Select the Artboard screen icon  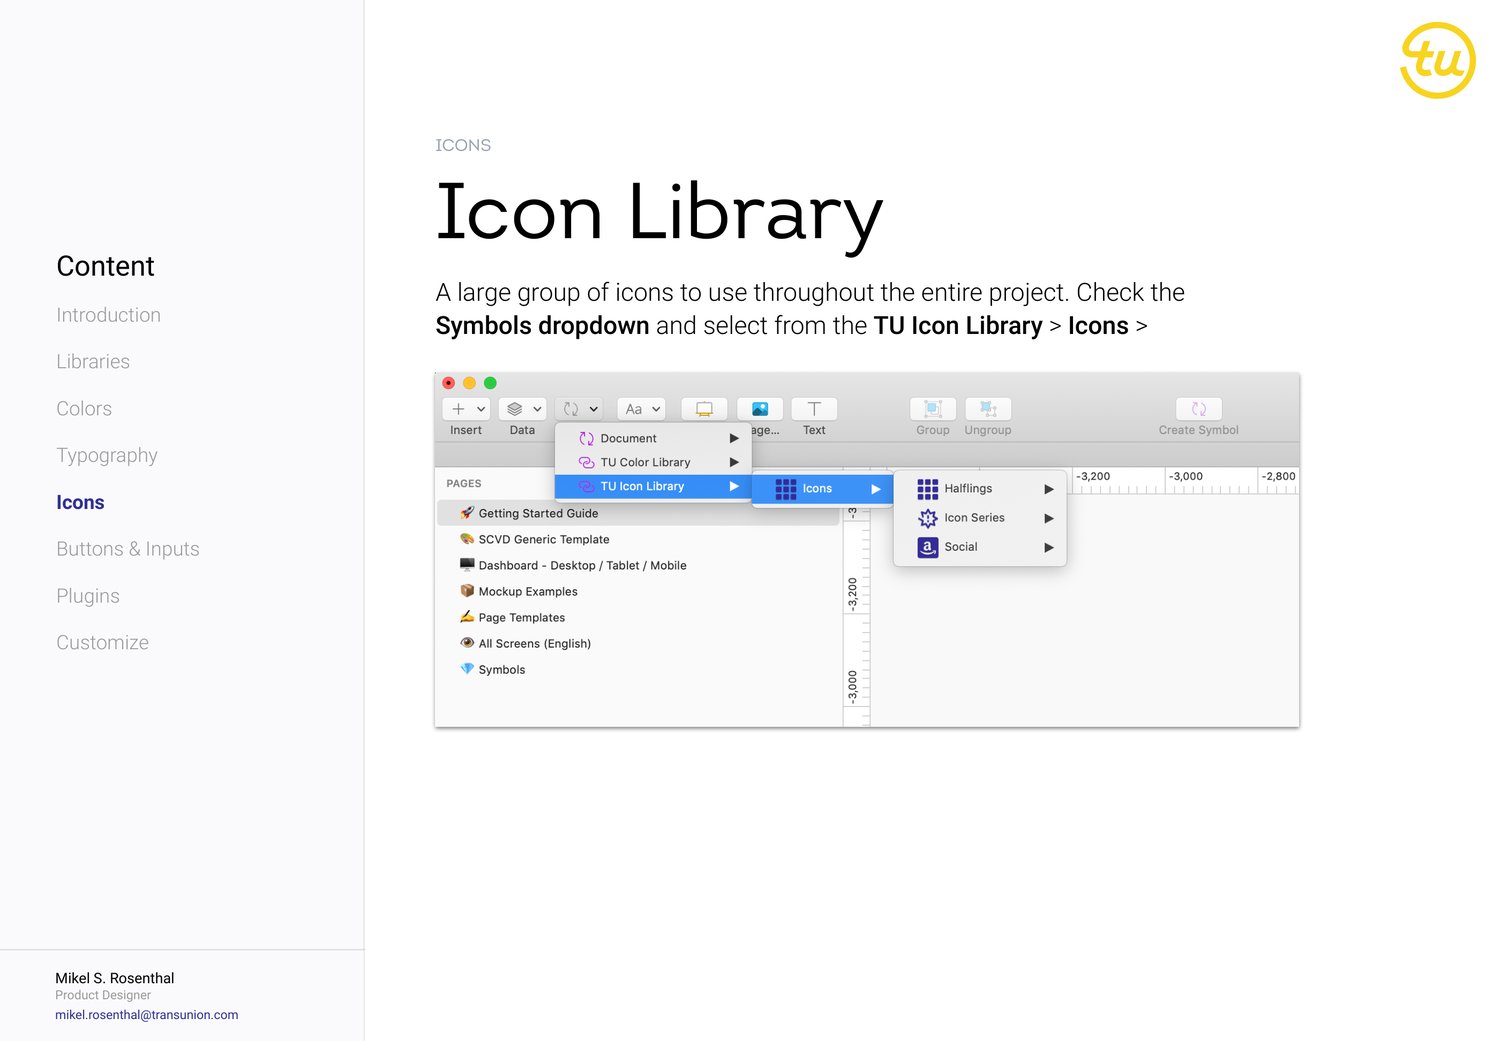click(704, 409)
